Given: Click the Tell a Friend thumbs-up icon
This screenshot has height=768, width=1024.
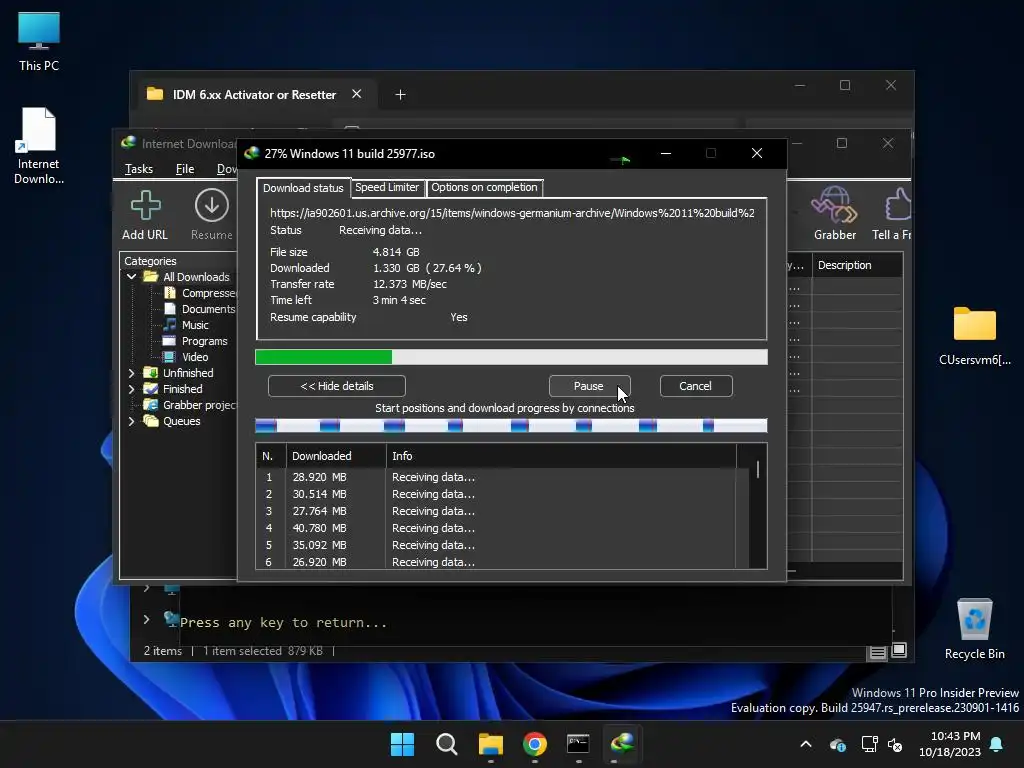Looking at the screenshot, I should coord(898,205).
